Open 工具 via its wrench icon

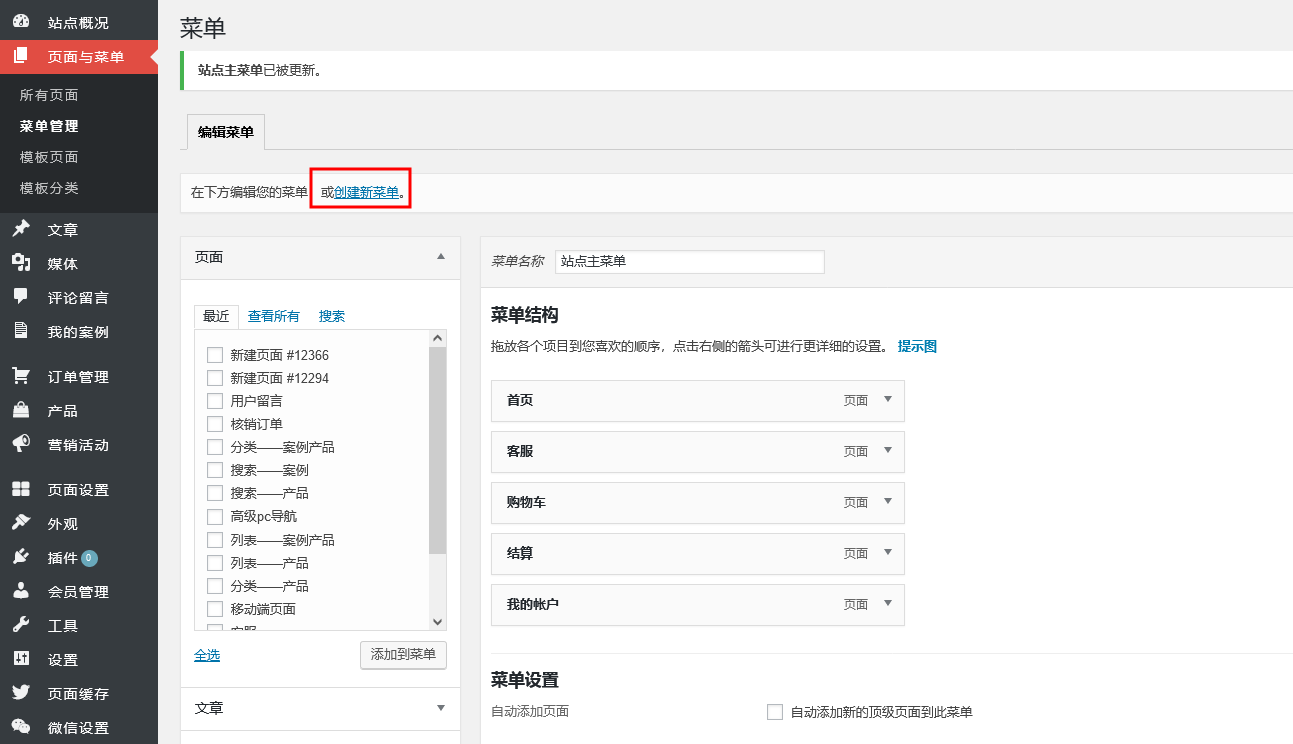click(21, 625)
